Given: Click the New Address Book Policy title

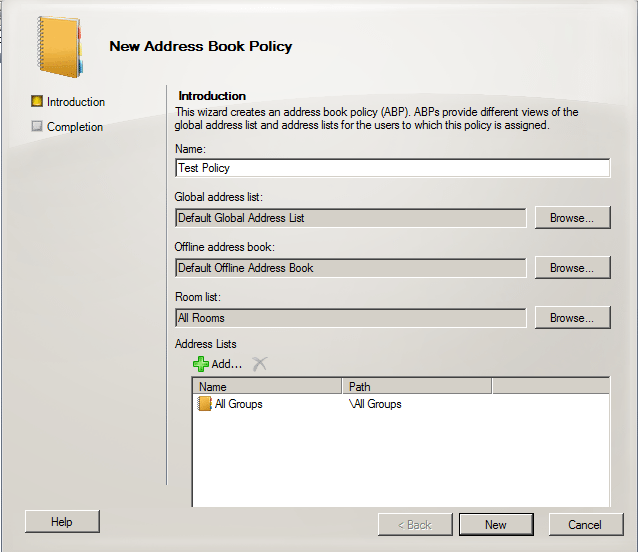Looking at the screenshot, I should coord(201,46).
